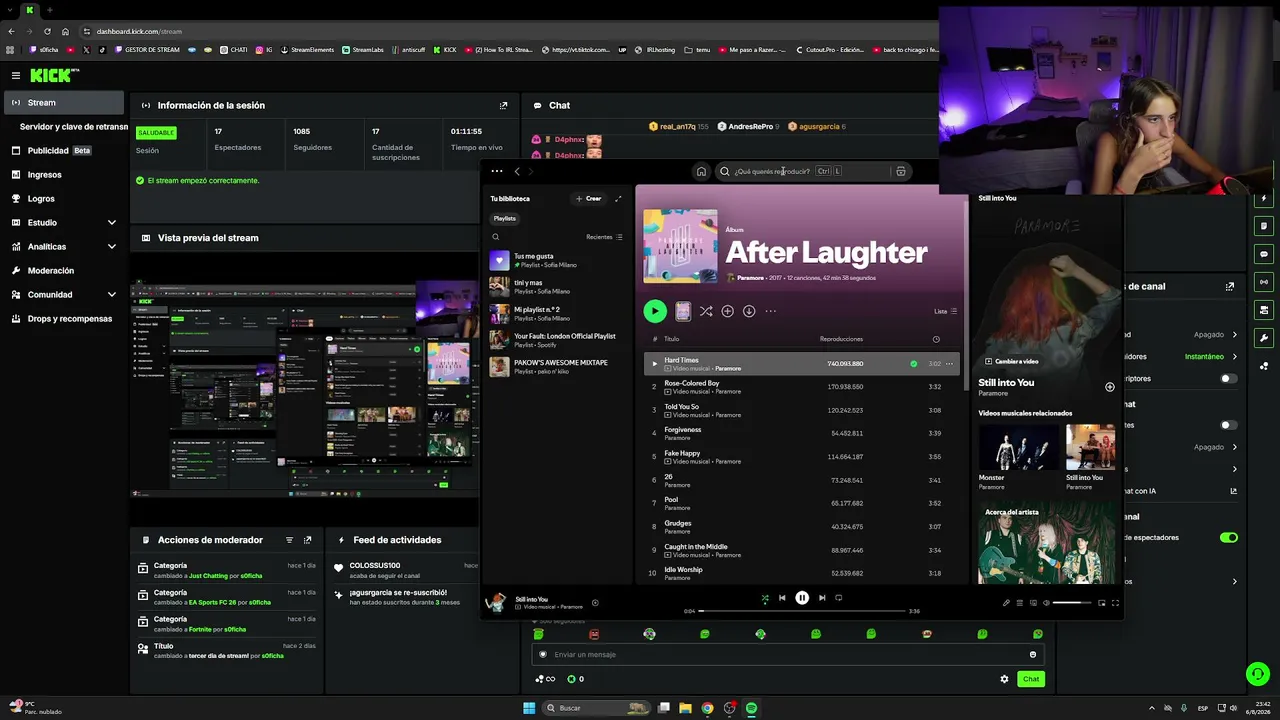
Task: Click the green Chat send button
Action: [1031, 679]
